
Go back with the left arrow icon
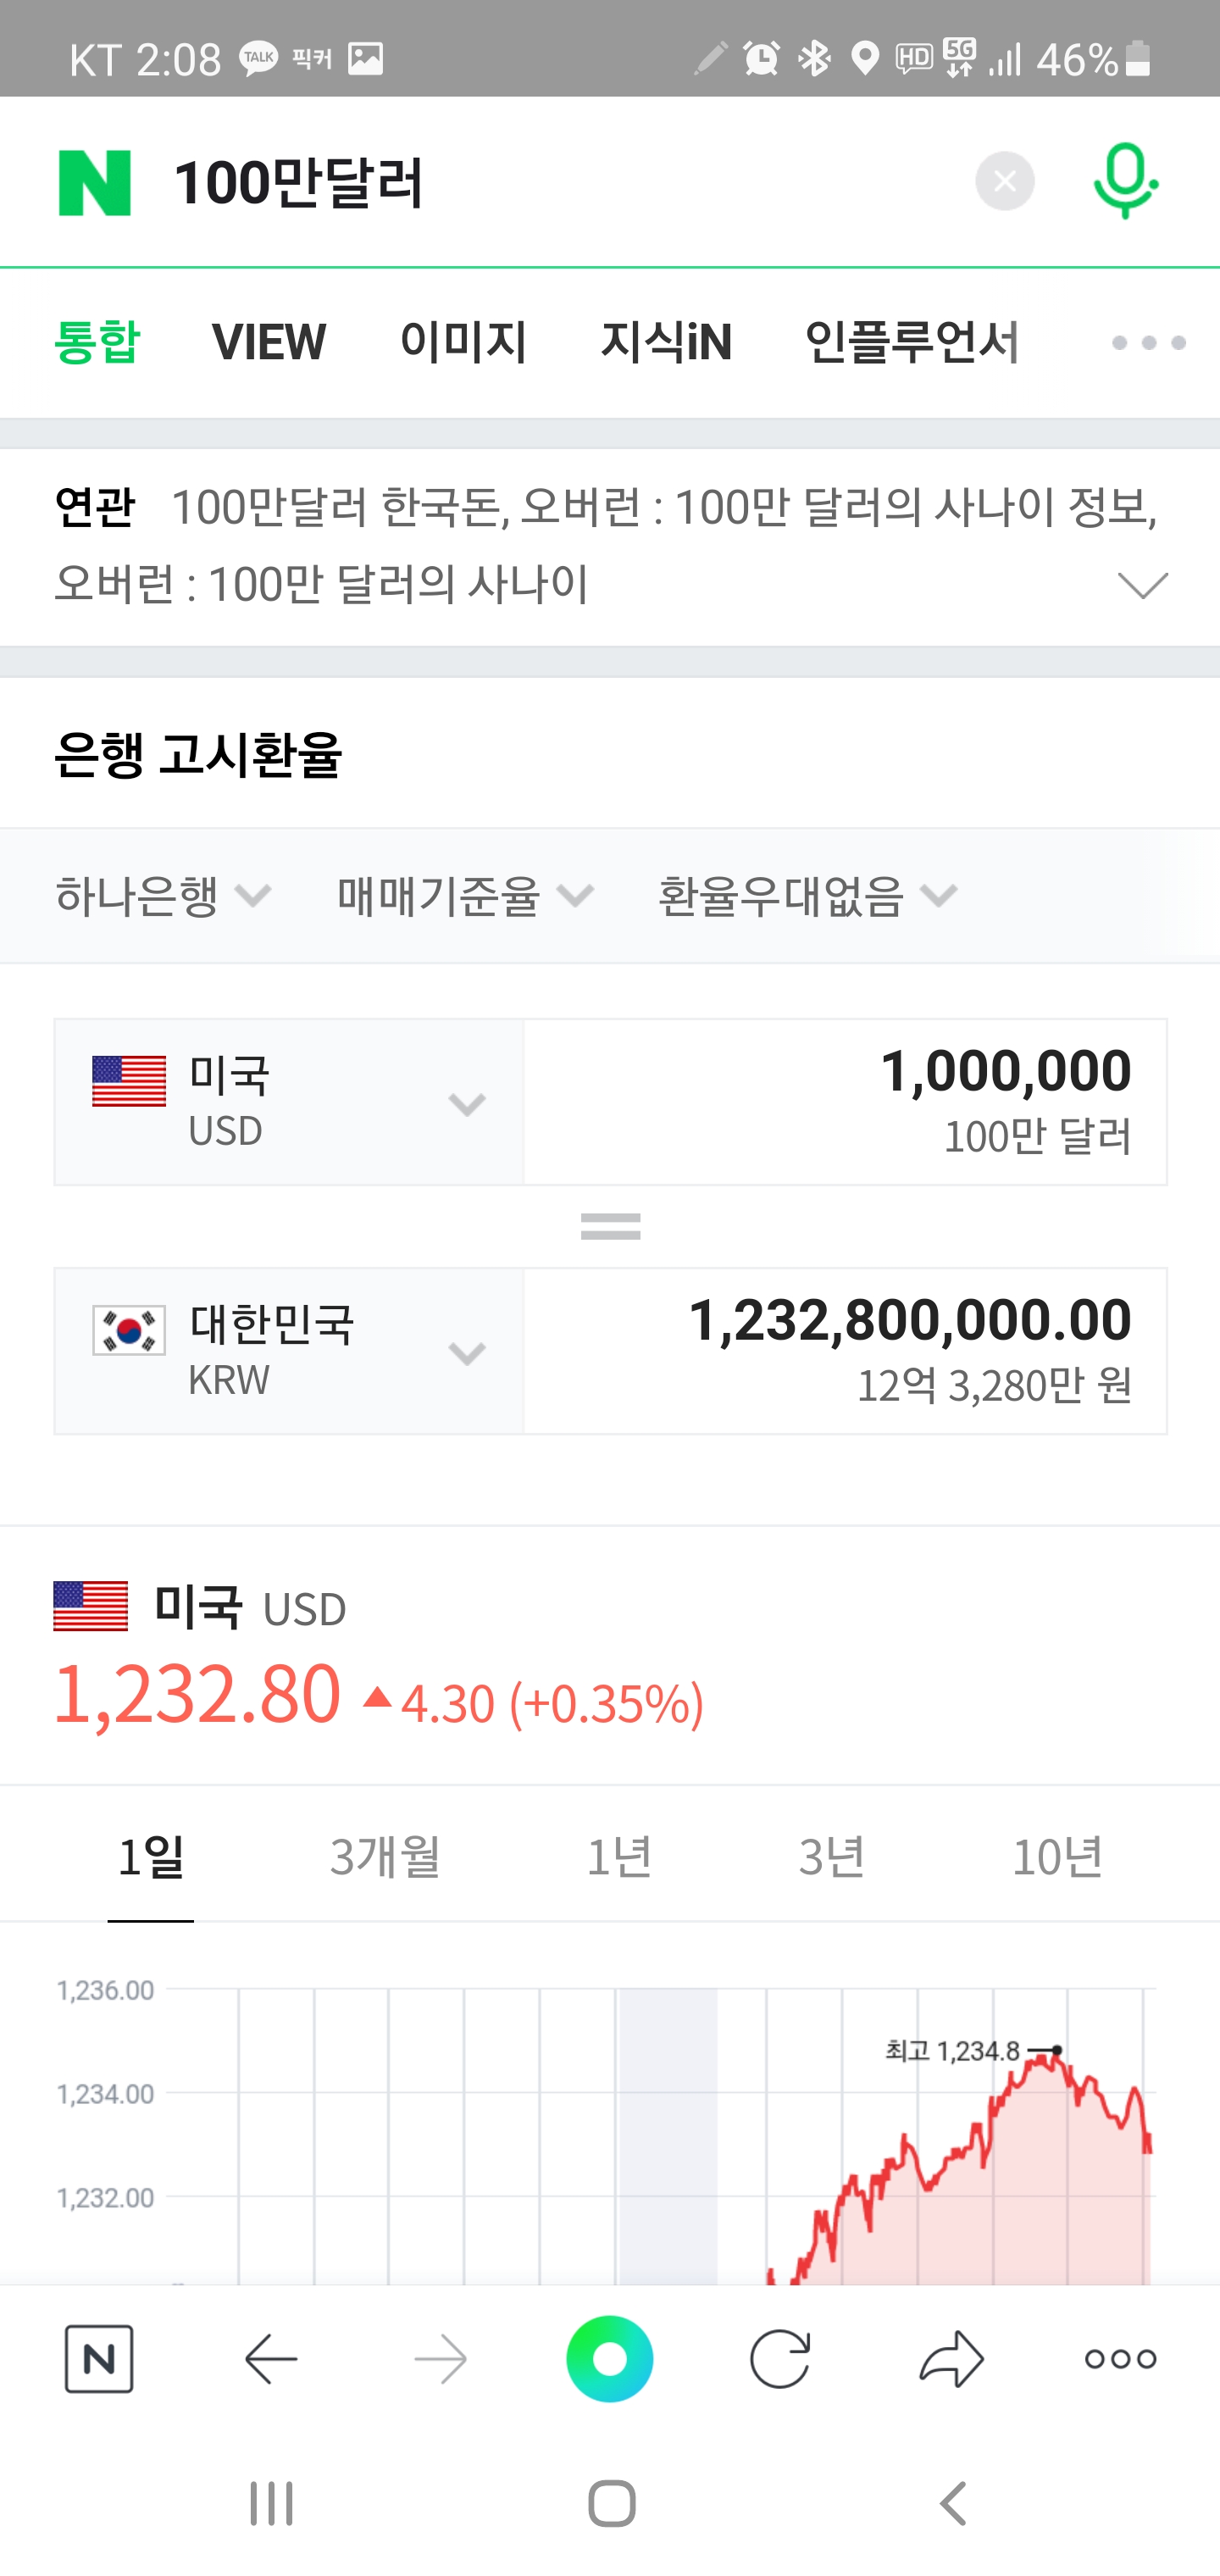click(271, 2359)
